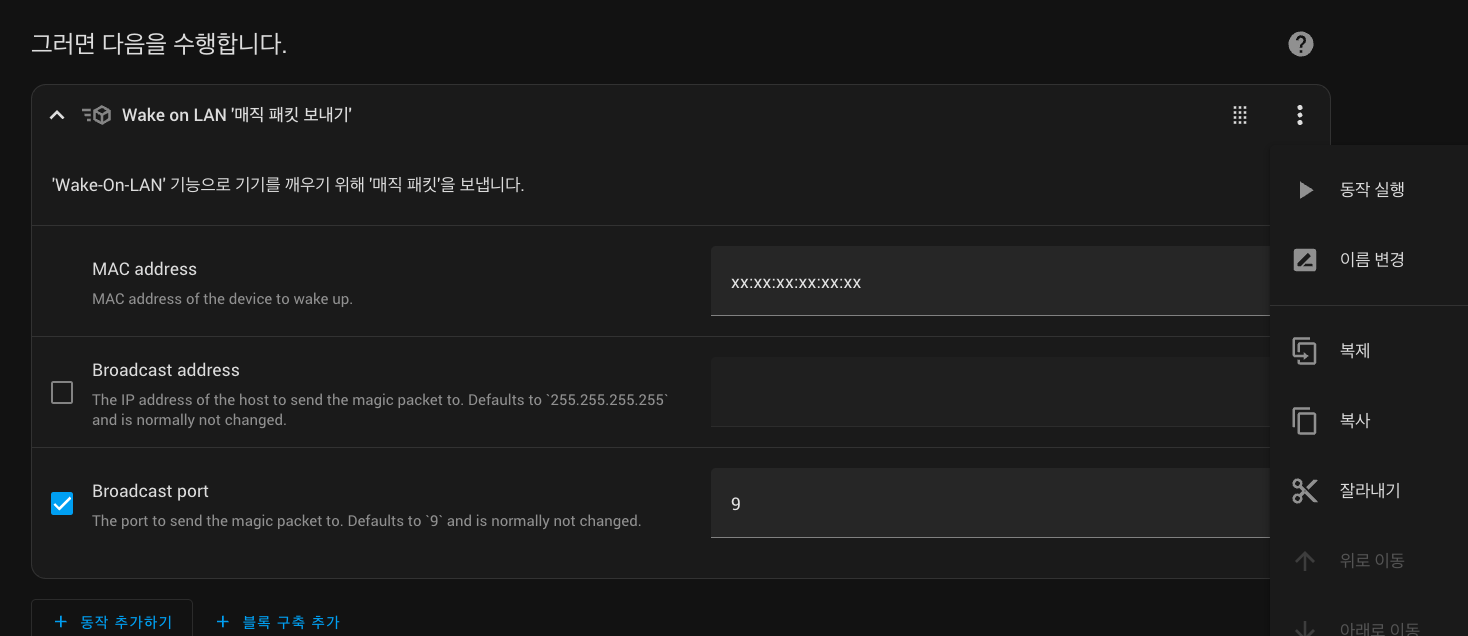1468x636 pixels.
Task: Click the drag handle grid icon
Action: 1240,115
